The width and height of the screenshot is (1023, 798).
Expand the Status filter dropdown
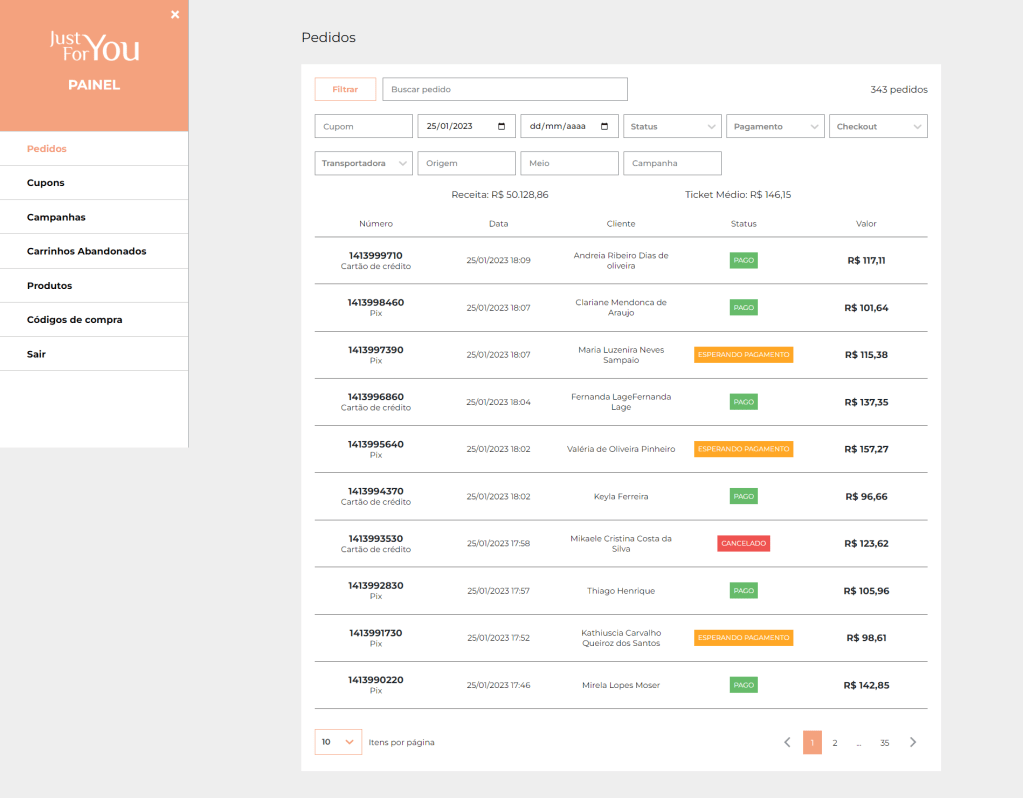tap(672, 126)
